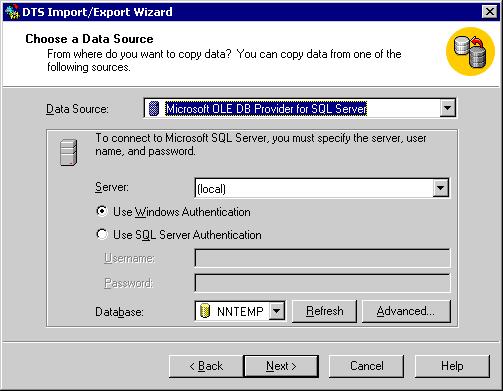This screenshot has width=503, height=391.
Task: Cancel the wizard
Action: point(366,366)
